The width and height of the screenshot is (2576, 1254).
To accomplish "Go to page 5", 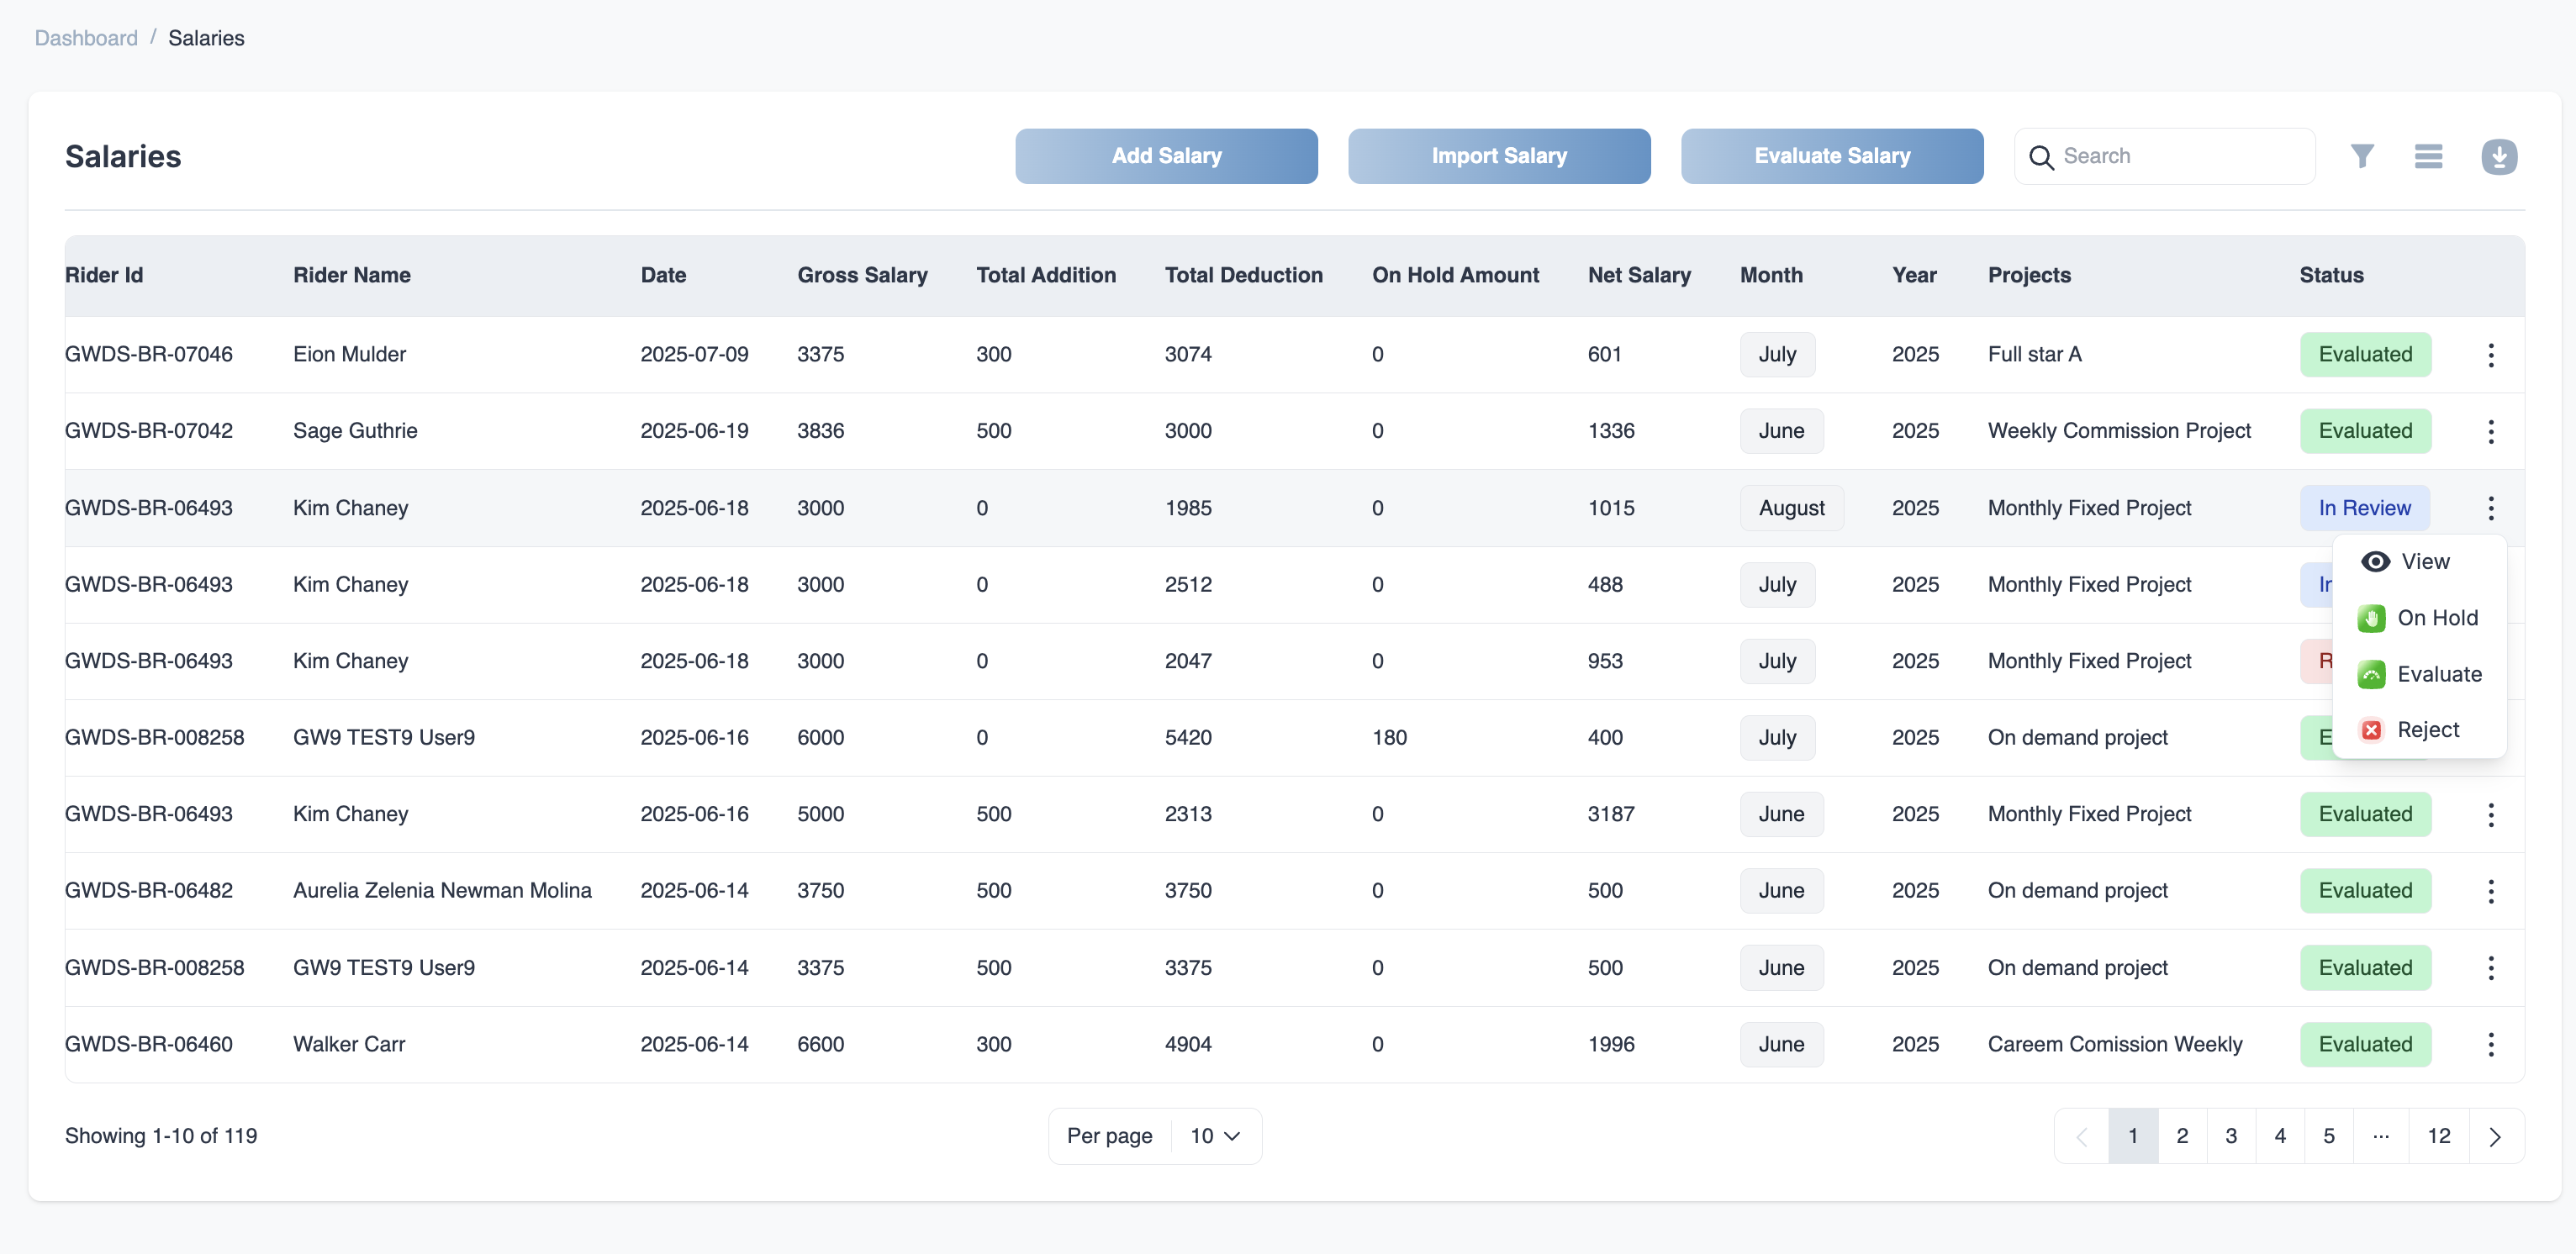I will tap(2328, 1136).
